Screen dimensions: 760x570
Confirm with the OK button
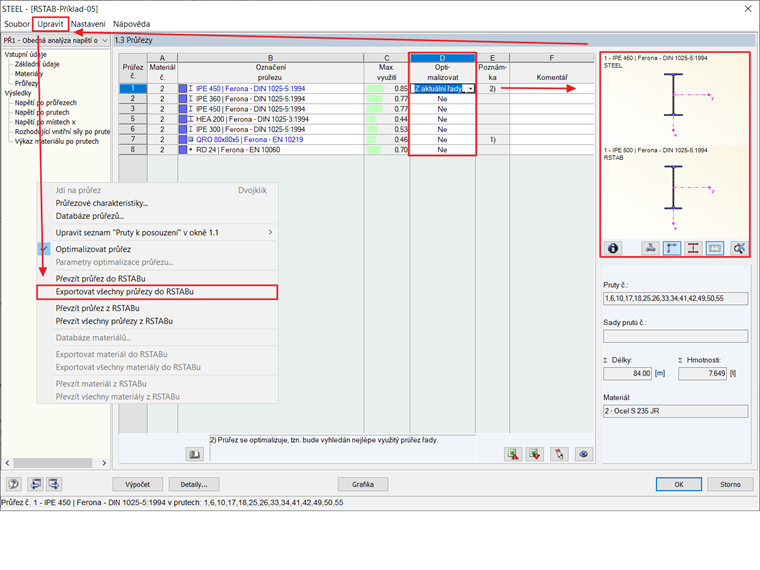coord(679,484)
